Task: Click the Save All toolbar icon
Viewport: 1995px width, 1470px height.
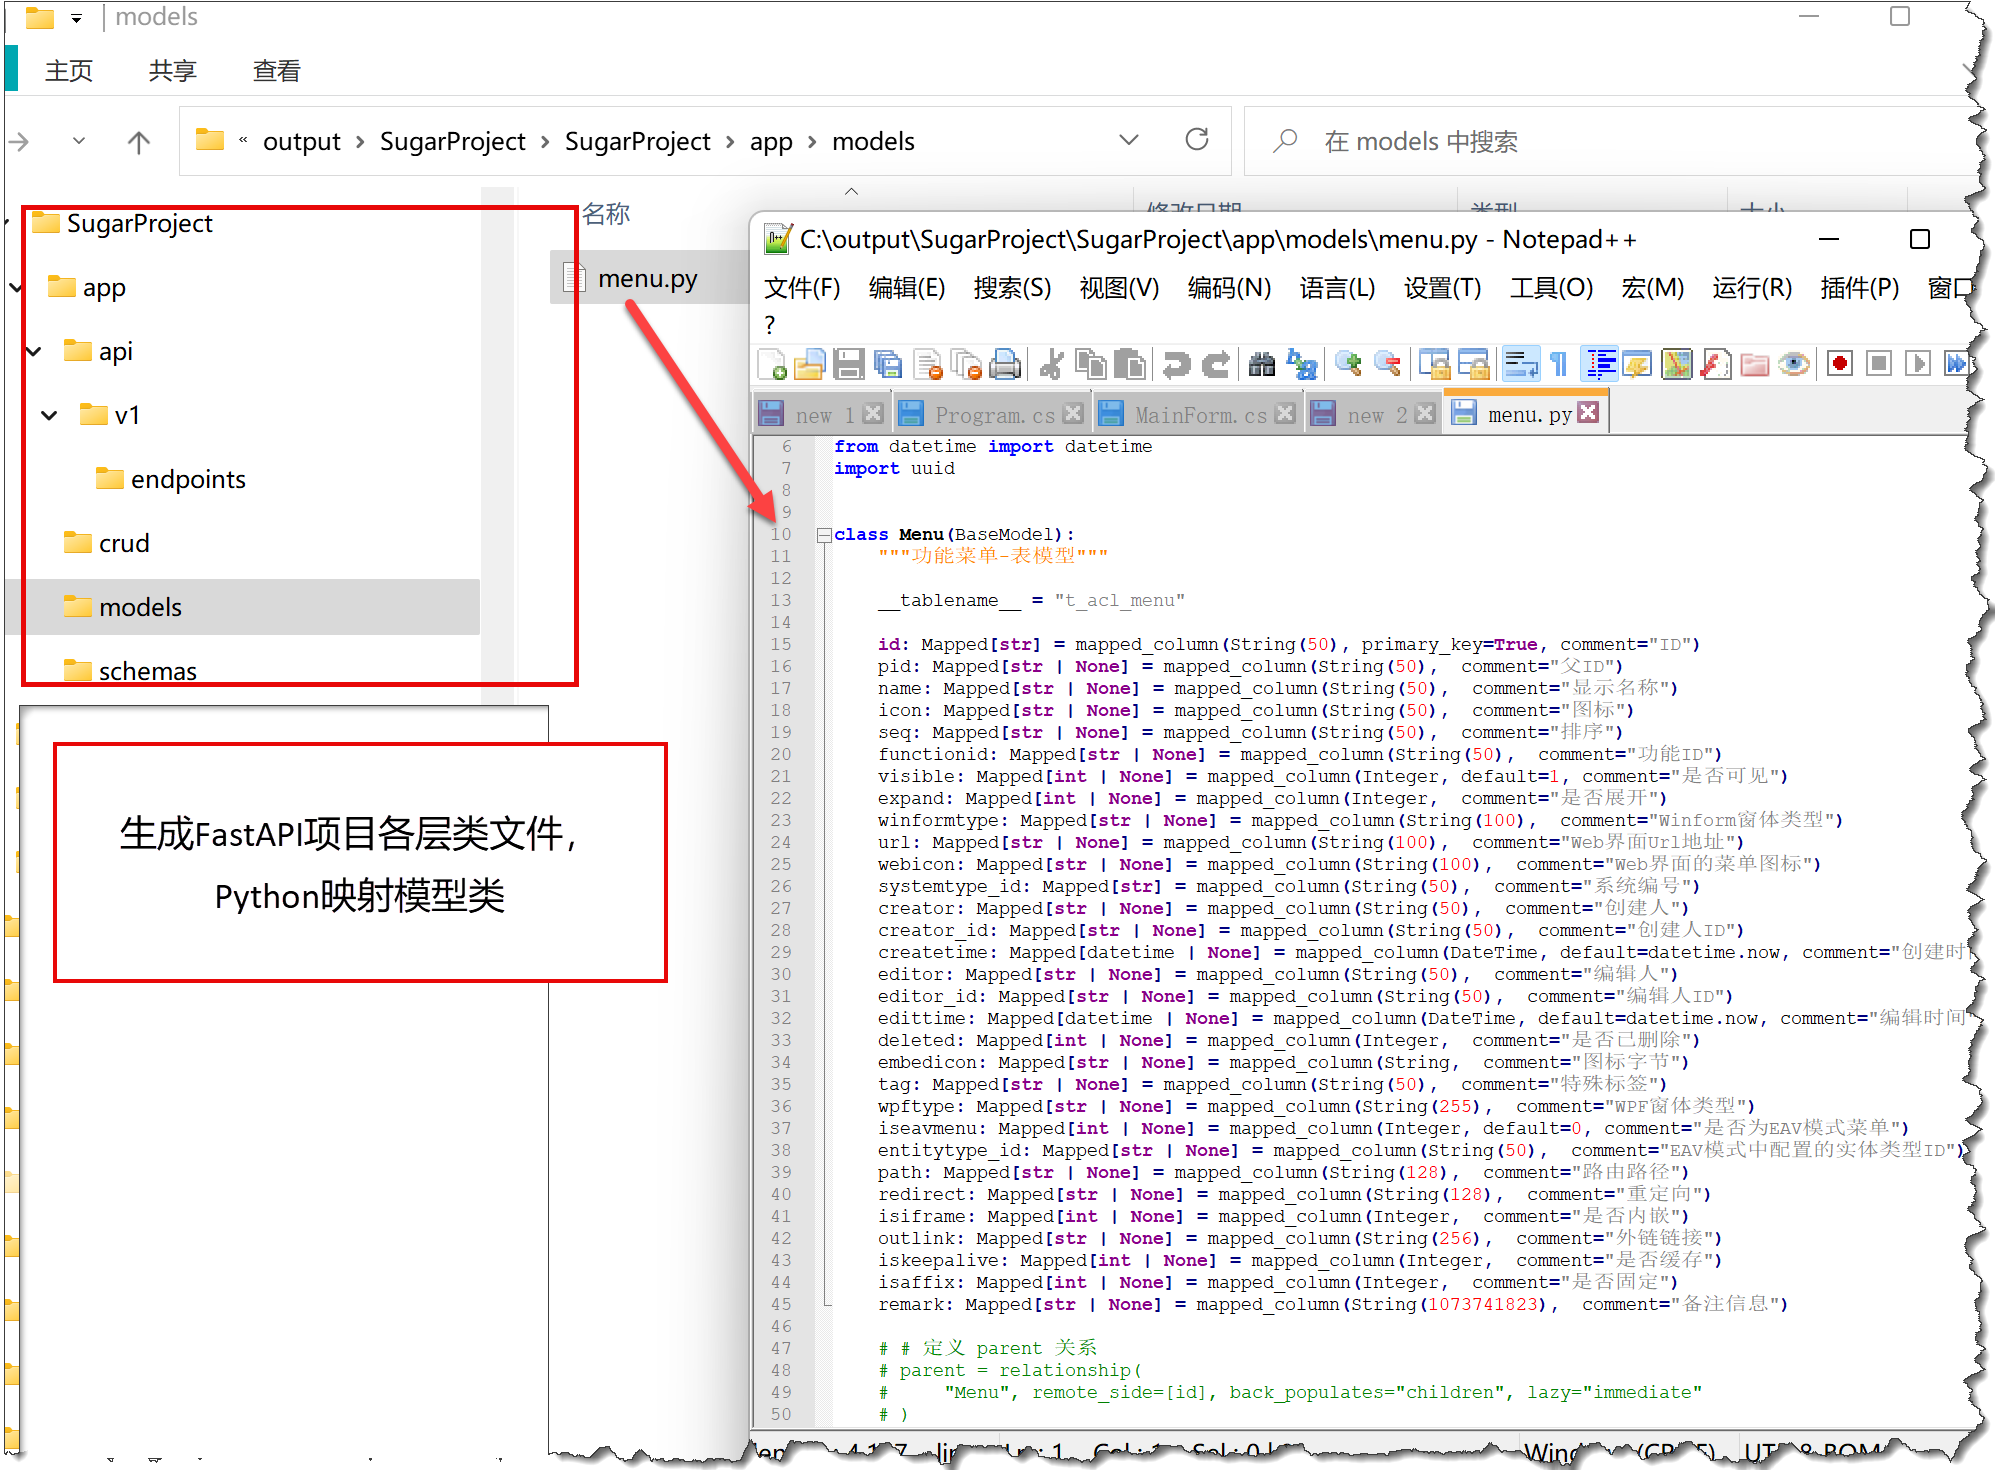Action: click(887, 365)
